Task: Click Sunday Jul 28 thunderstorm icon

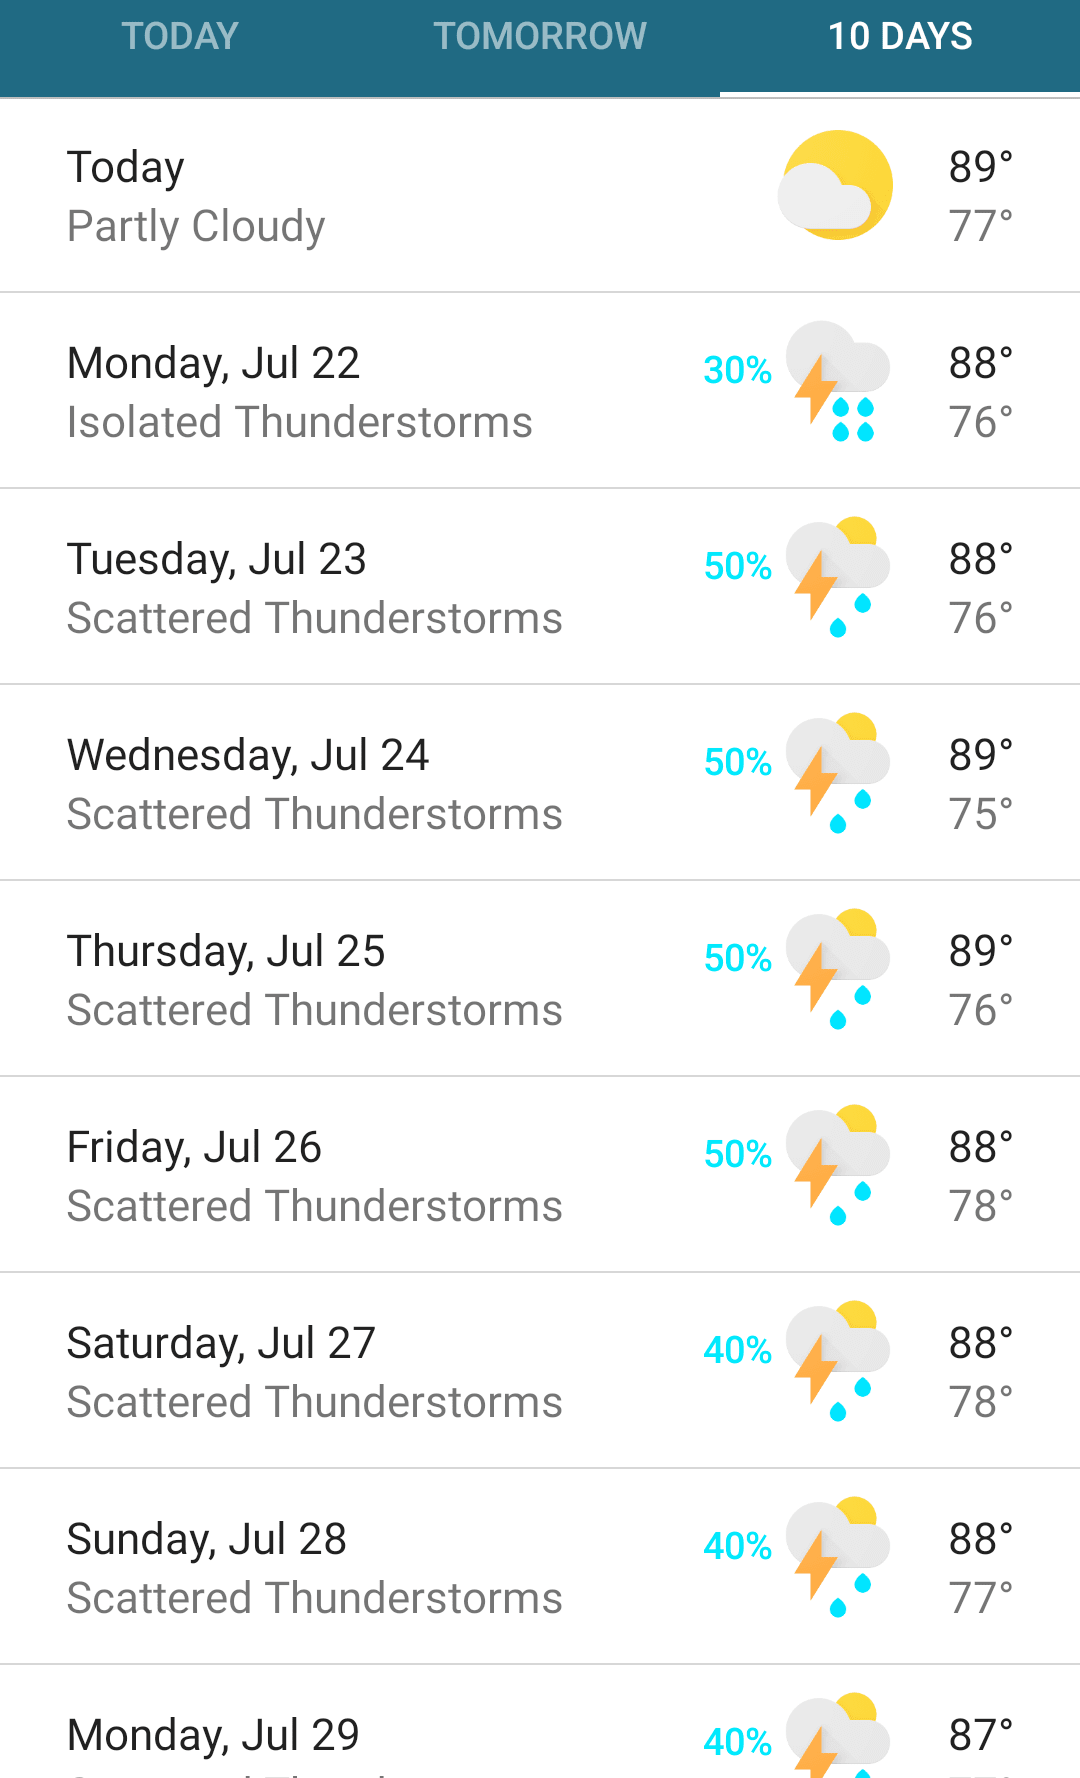Action: (x=837, y=1558)
